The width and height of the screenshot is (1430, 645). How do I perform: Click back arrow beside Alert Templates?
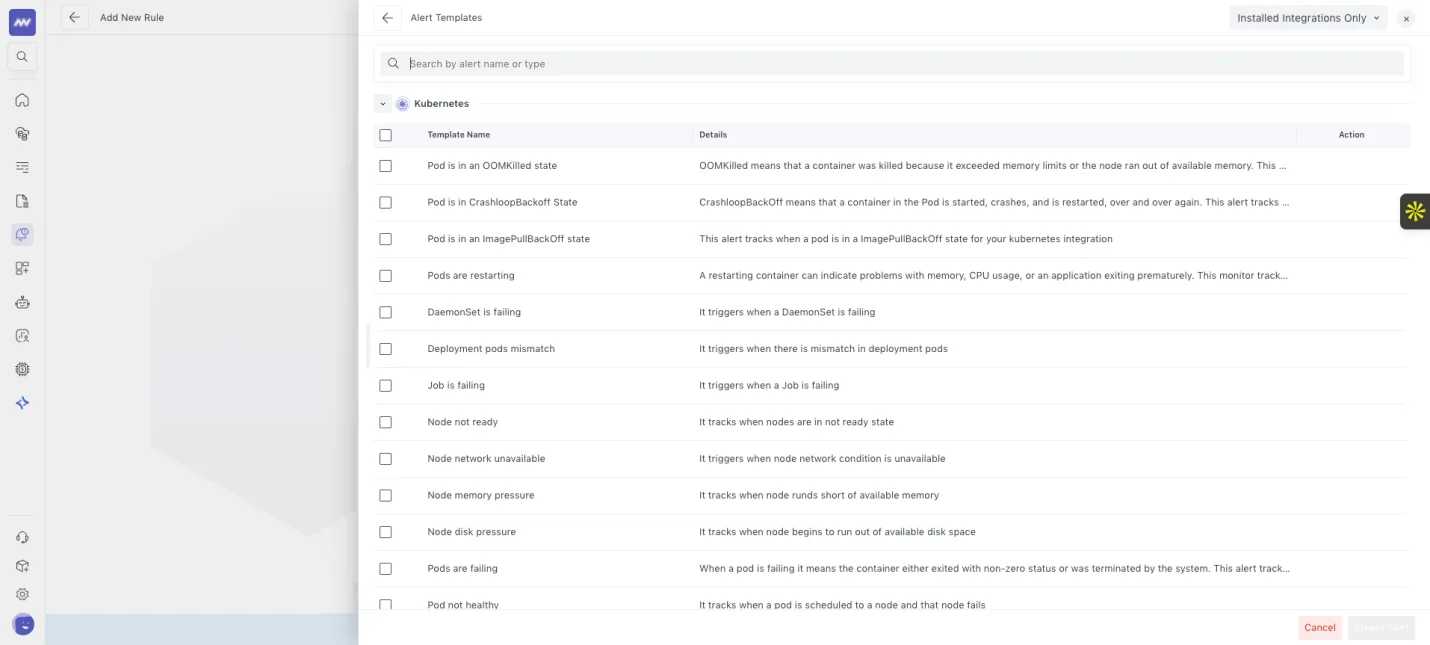tap(387, 18)
